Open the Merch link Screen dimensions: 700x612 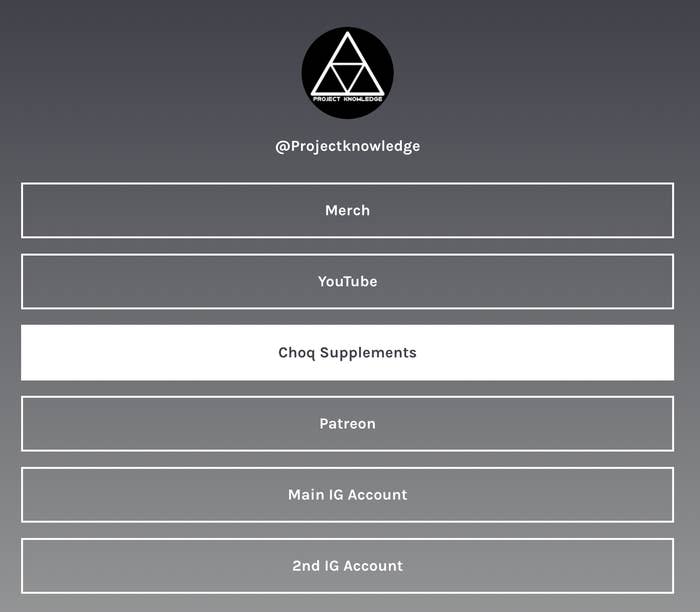(x=347, y=210)
